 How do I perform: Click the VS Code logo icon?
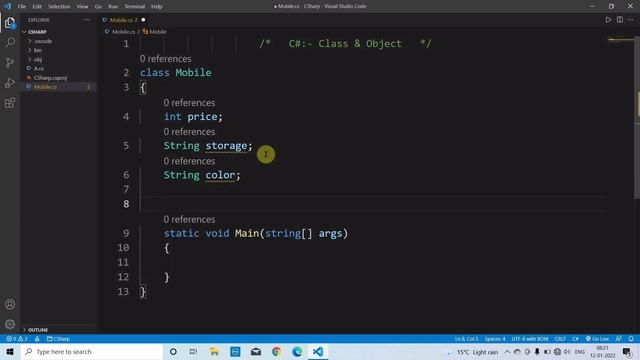pos(7,6)
